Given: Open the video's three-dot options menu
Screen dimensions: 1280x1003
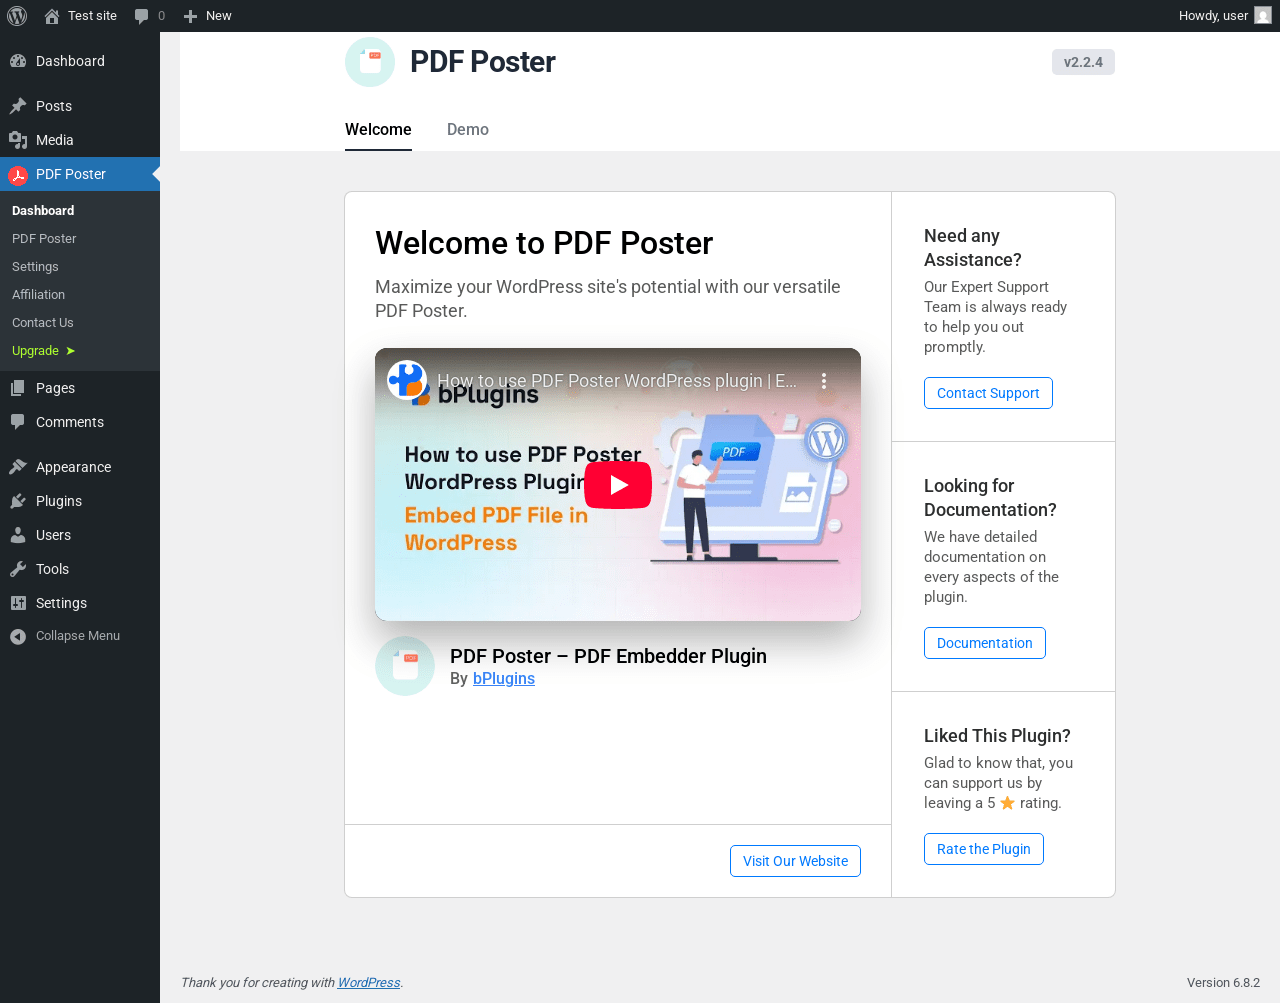Looking at the screenshot, I should (x=824, y=381).
